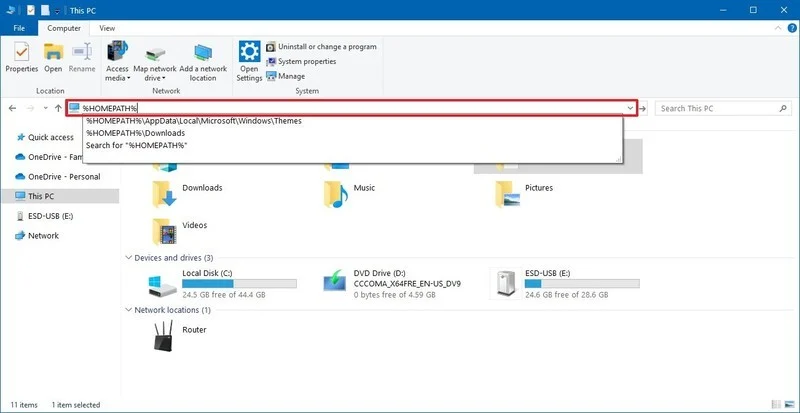
Task: Open Access media ribbon button
Action: (x=117, y=61)
